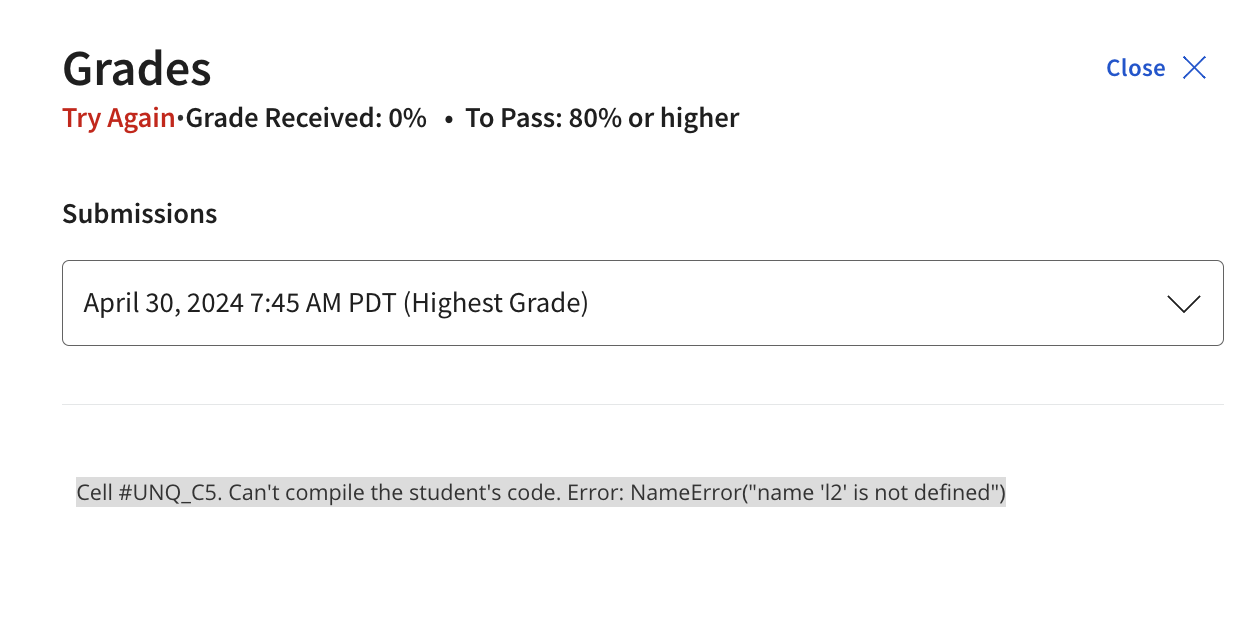Click the Close link text
This screenshot has width=1254, height=620.
pos(1135,68)
